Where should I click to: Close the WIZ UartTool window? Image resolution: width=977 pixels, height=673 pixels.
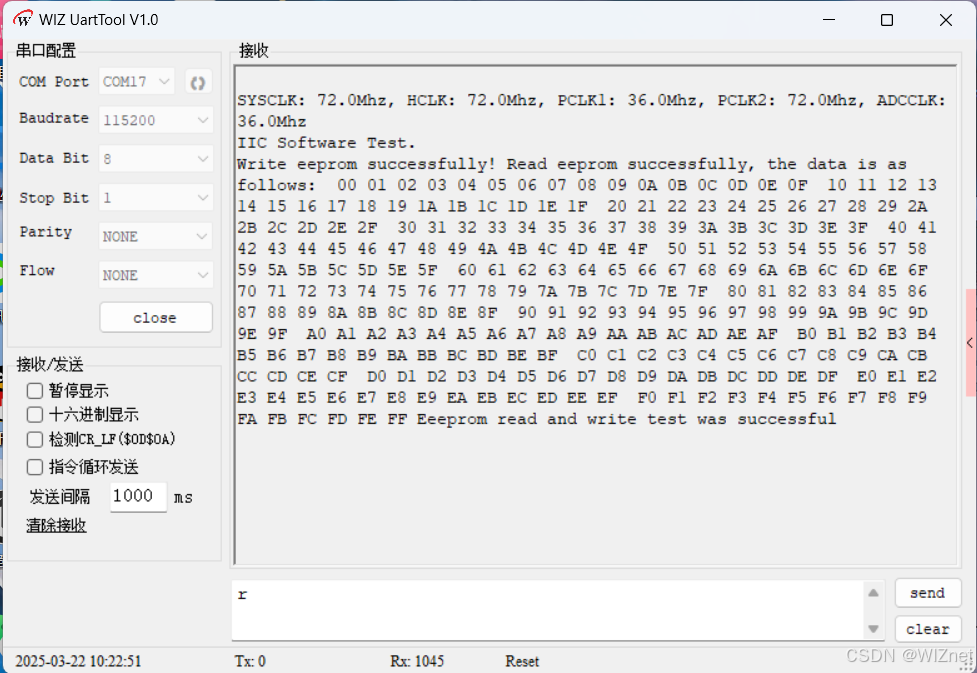click(946, 20)
